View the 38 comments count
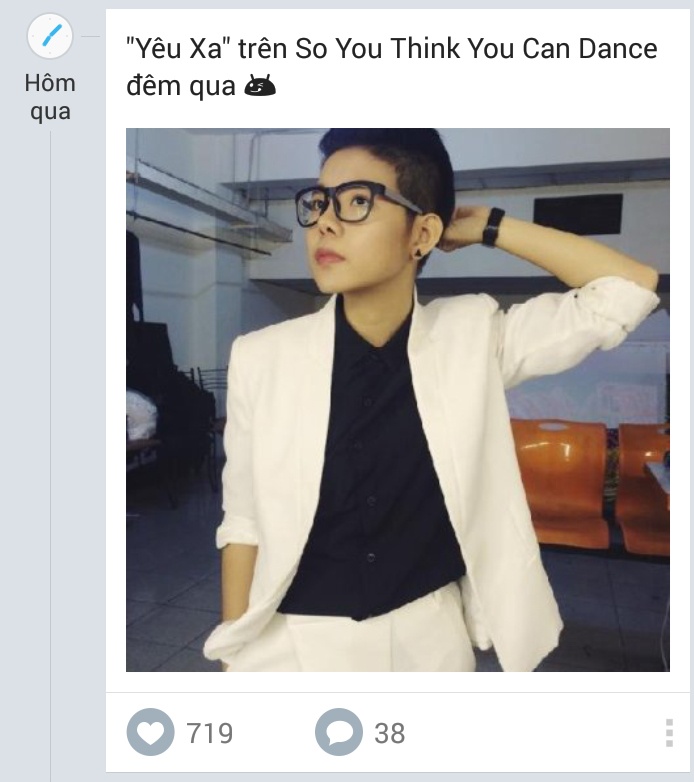Viewport: 694px width, 782px height. 389,733
